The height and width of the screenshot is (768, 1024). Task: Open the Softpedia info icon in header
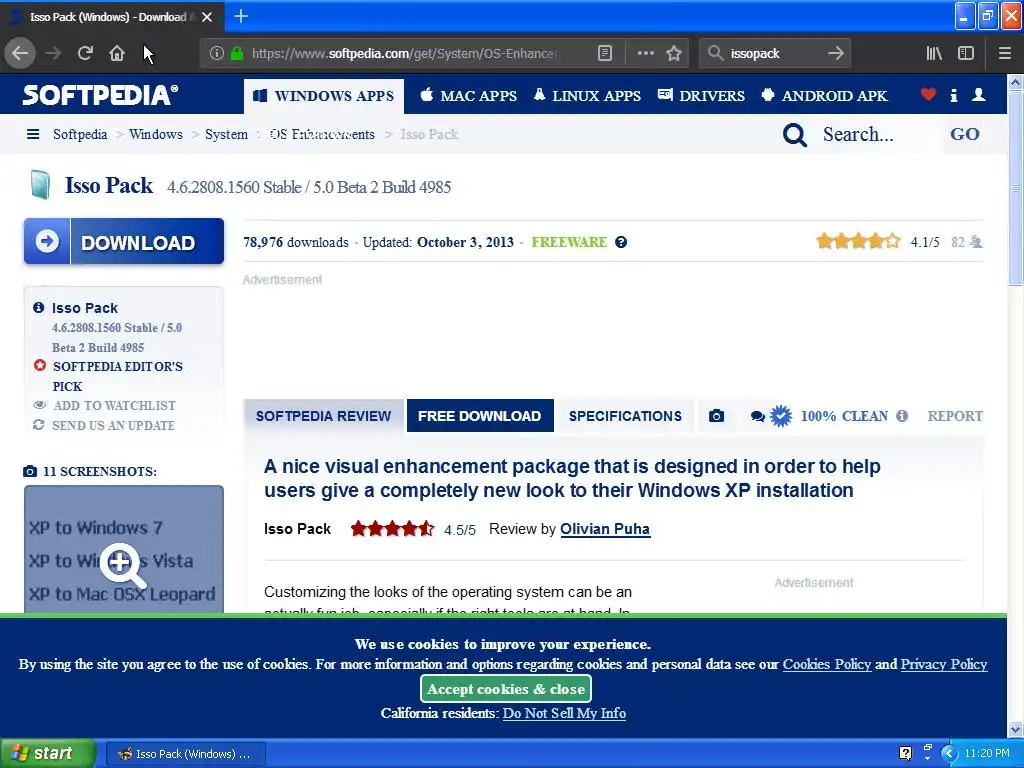click(x=953, y=95)
